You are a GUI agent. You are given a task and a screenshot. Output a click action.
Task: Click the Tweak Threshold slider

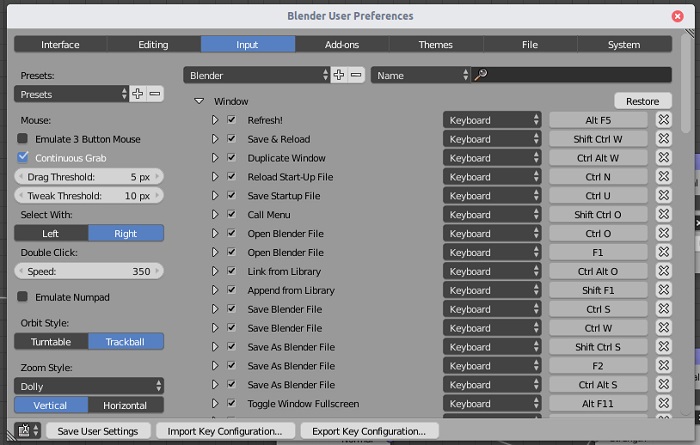coord(89,195)
